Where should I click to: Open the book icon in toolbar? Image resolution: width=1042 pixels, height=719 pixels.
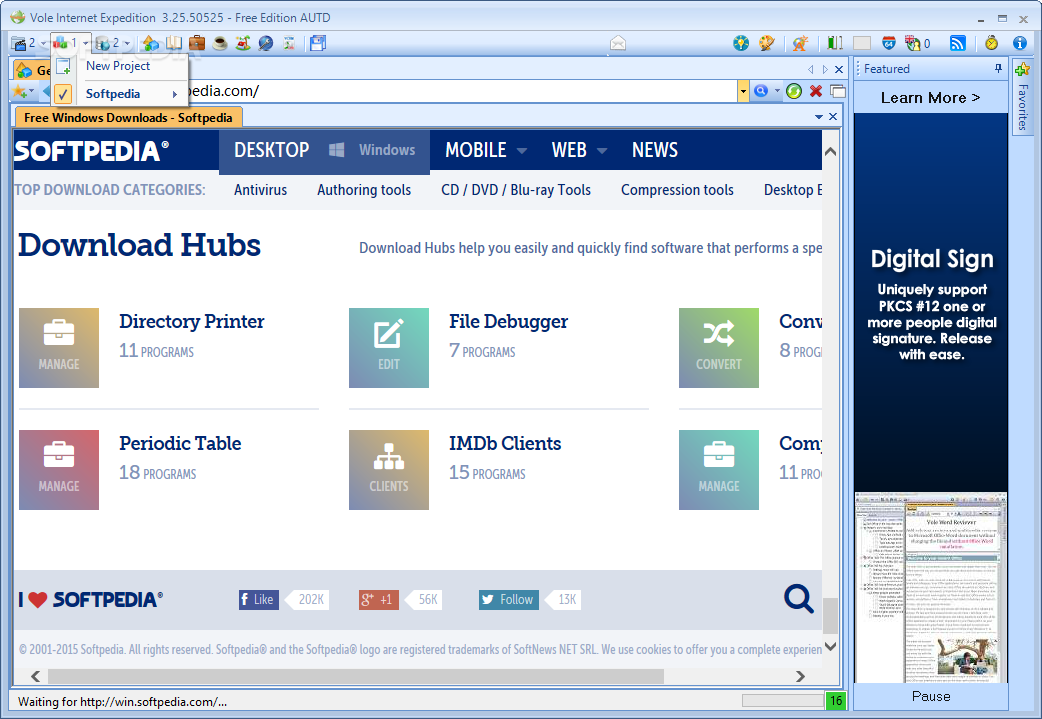point(174,43)
